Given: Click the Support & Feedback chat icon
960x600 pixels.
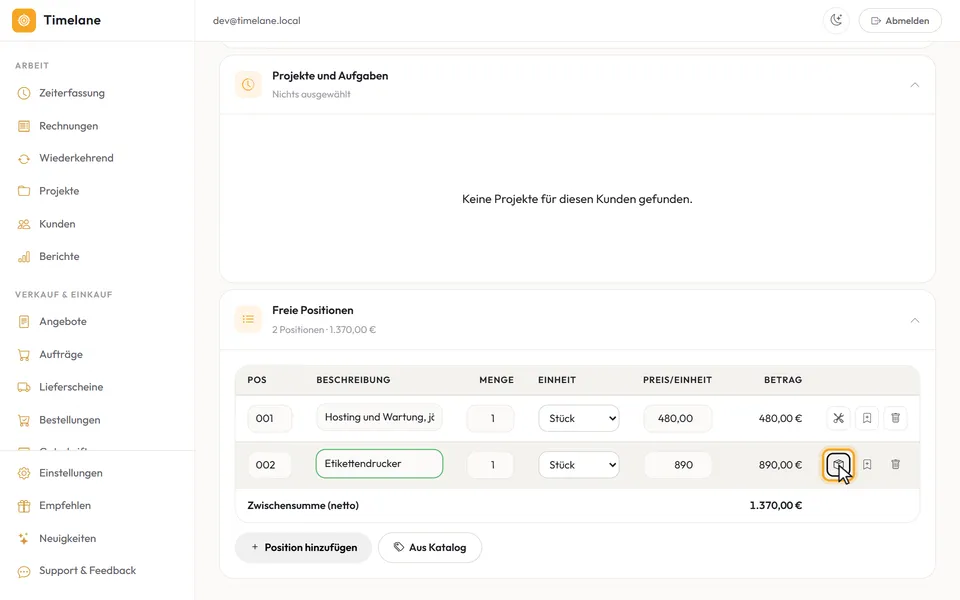Looking at the screenshot, I should (x=24, y=571).
